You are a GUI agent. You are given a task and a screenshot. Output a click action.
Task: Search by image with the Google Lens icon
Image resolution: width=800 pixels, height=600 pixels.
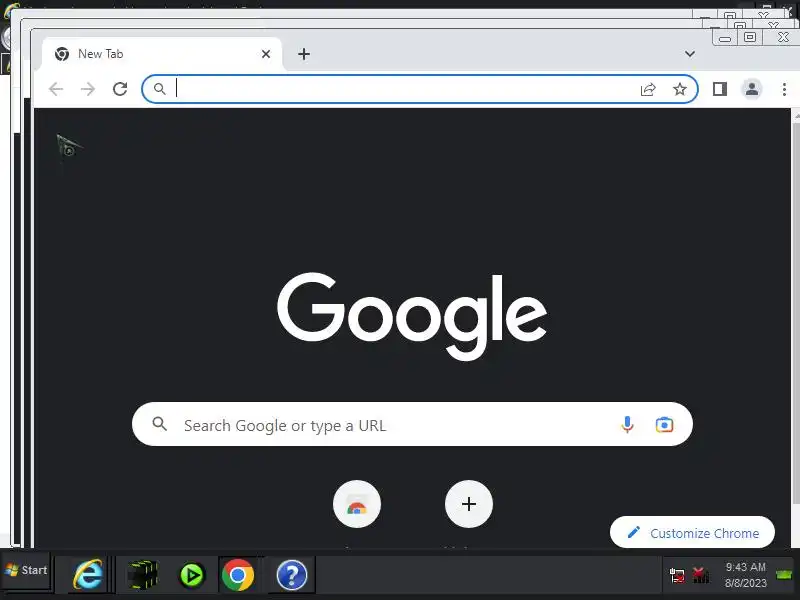point(664,424)
